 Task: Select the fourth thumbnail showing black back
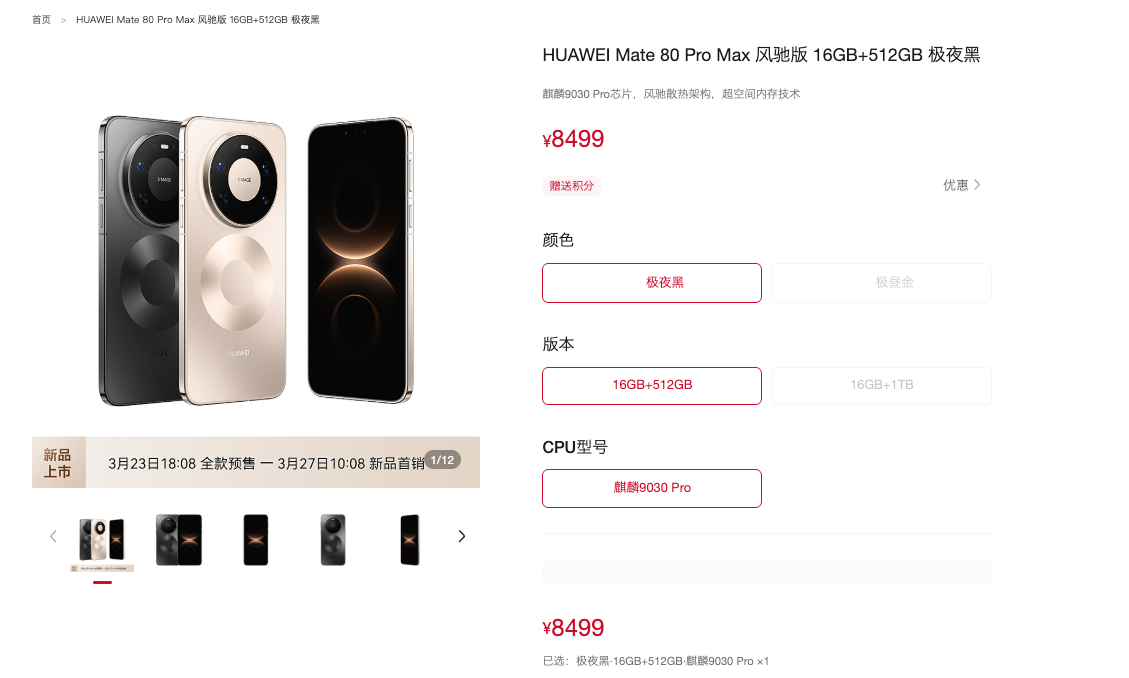tap(333, 540)
